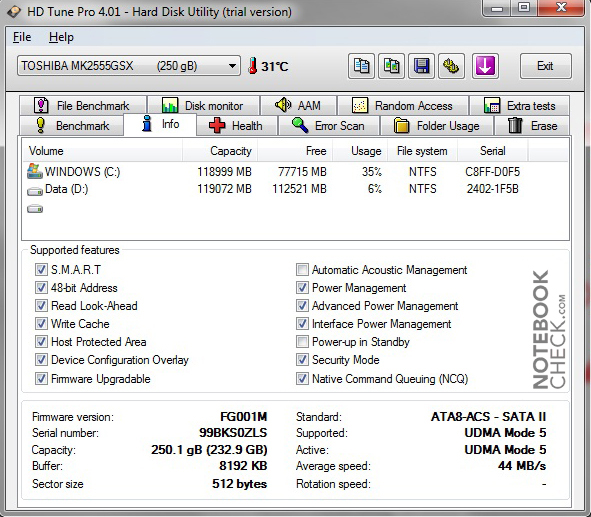Image resolution: width=591 pixels, height=517 pixels.
Task: Toggle the Interface Power Management checkbox
Action: coord(302,324)
